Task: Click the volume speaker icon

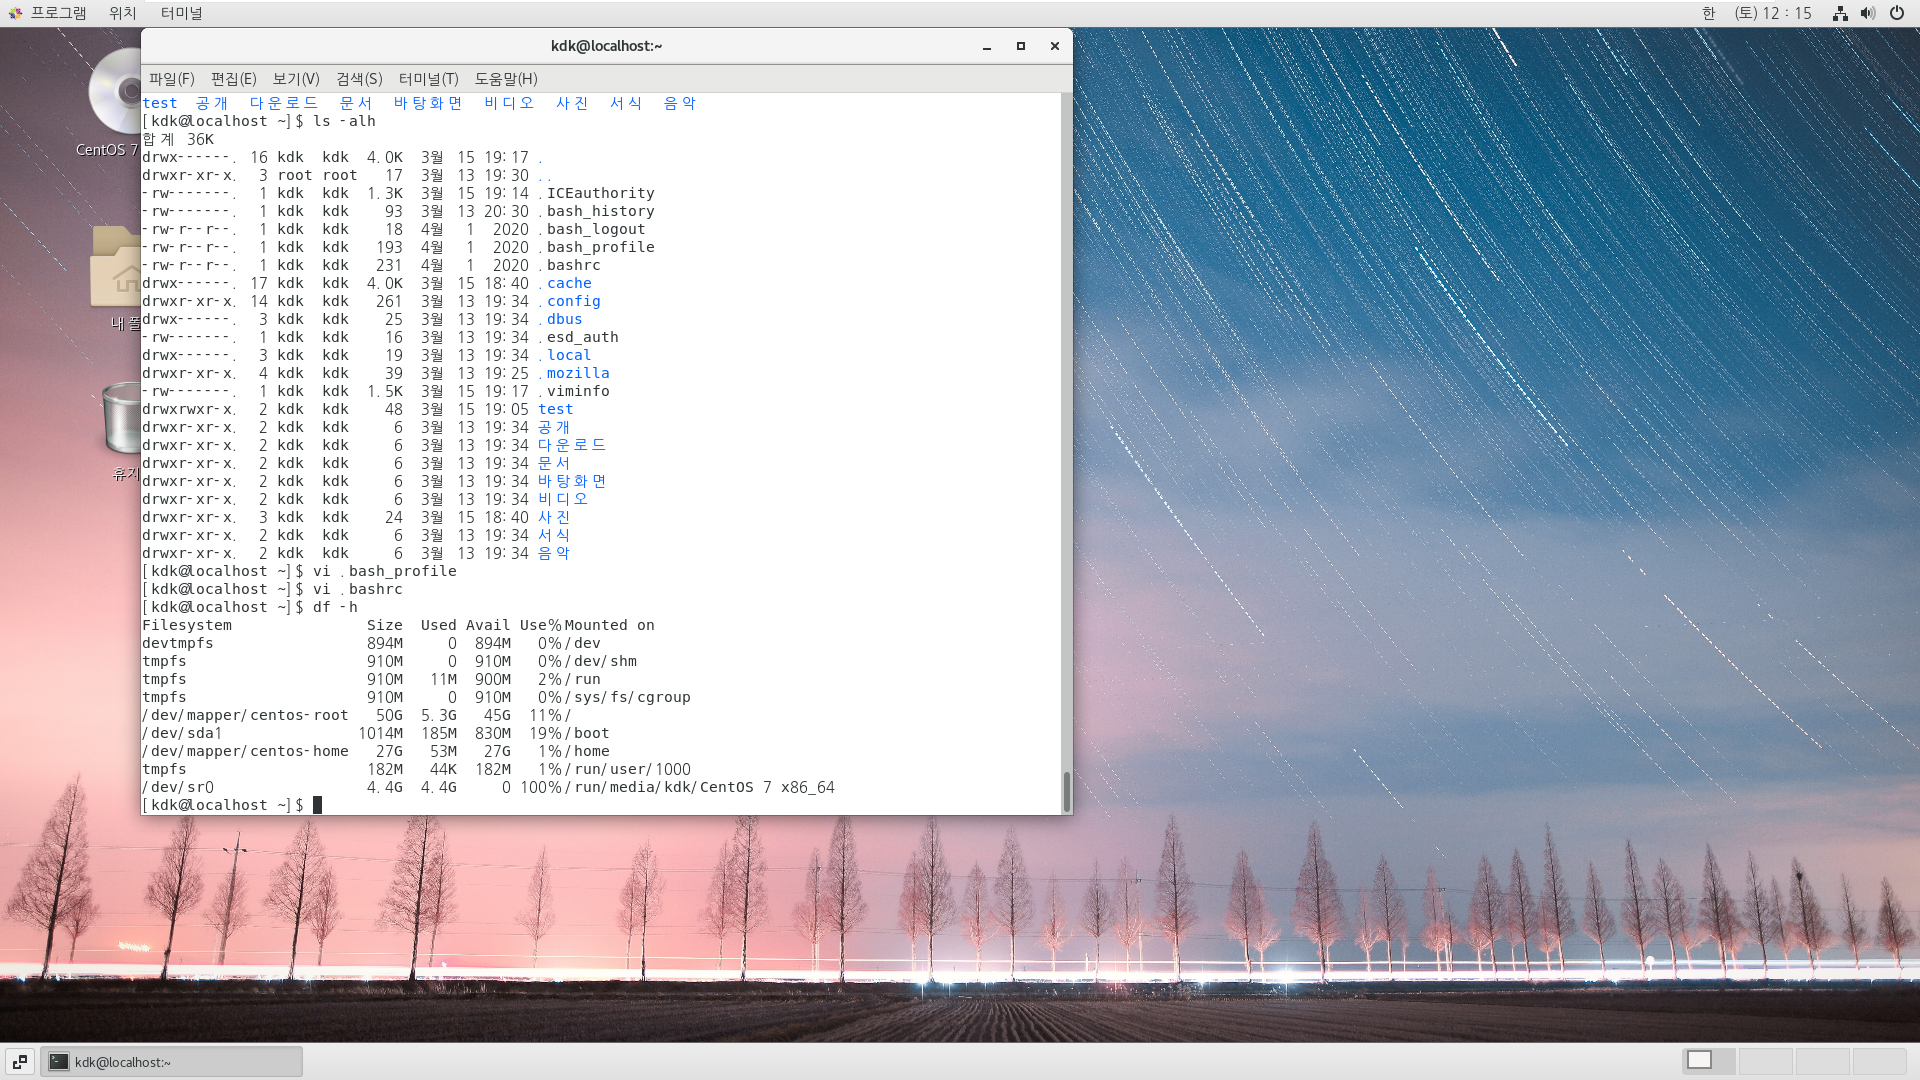Action: click(x=1867, y=13)
